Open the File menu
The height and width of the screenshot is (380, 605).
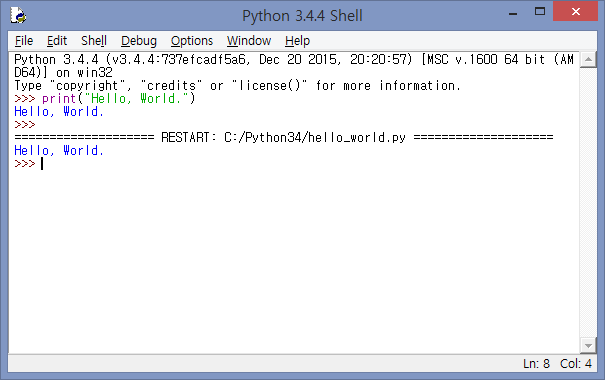click(x=24, y=41)
